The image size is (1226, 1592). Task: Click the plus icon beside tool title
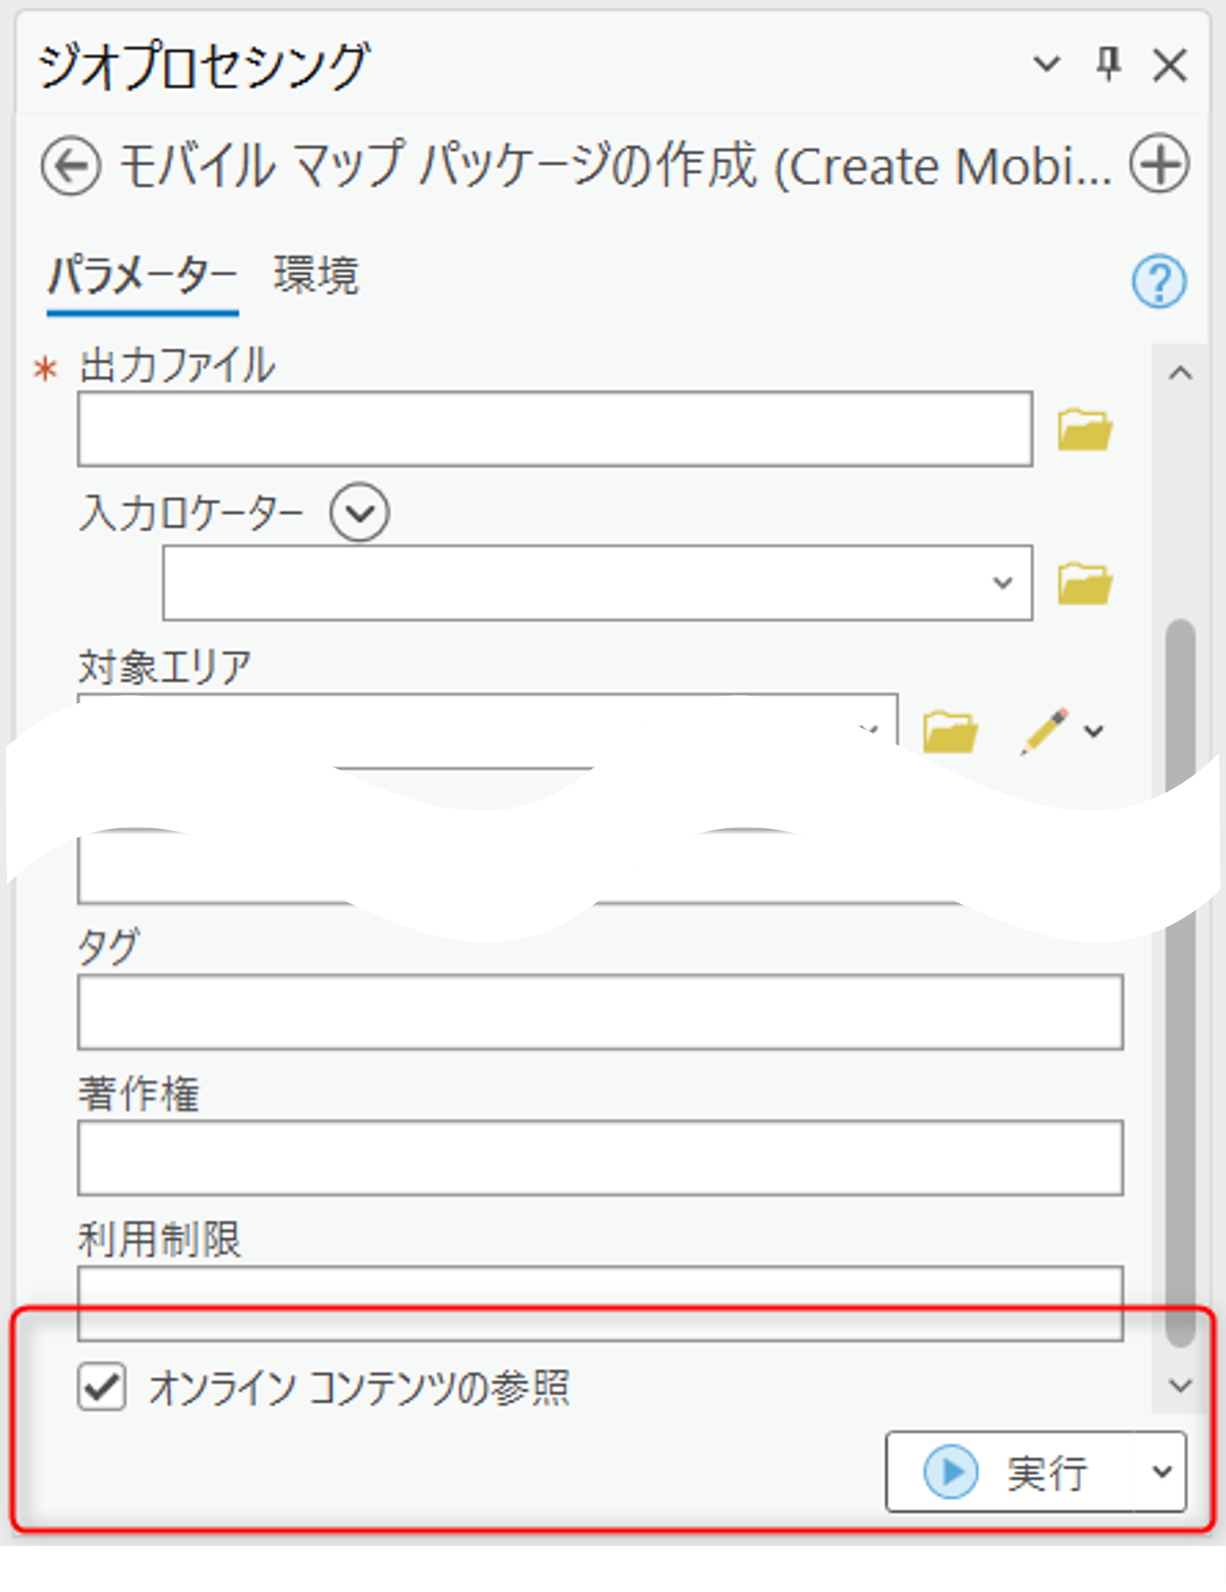[1159, 164]
